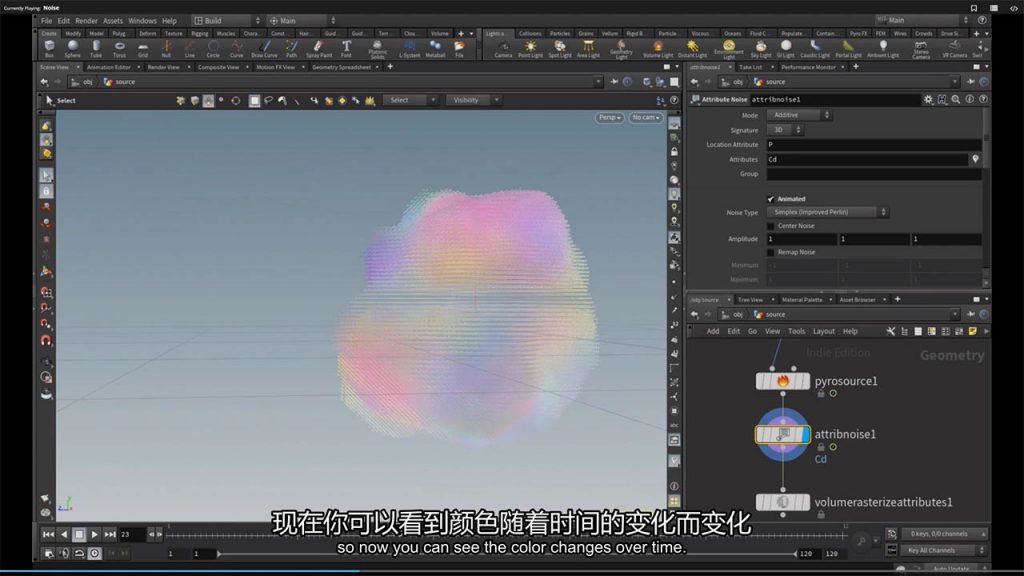Create a Box with the shelf tool
1024x576 pixels.
pos(49,48)
